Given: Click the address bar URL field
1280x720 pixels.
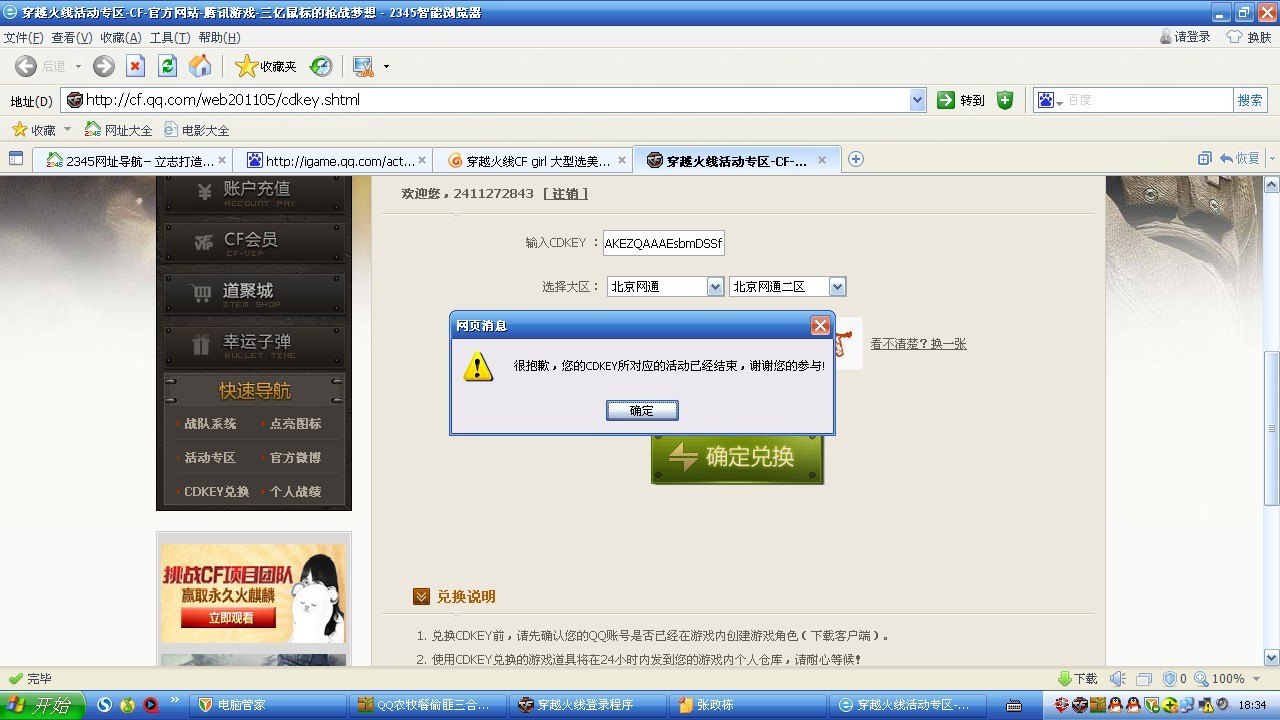Looking at the screenshot, I should [486, 100].
